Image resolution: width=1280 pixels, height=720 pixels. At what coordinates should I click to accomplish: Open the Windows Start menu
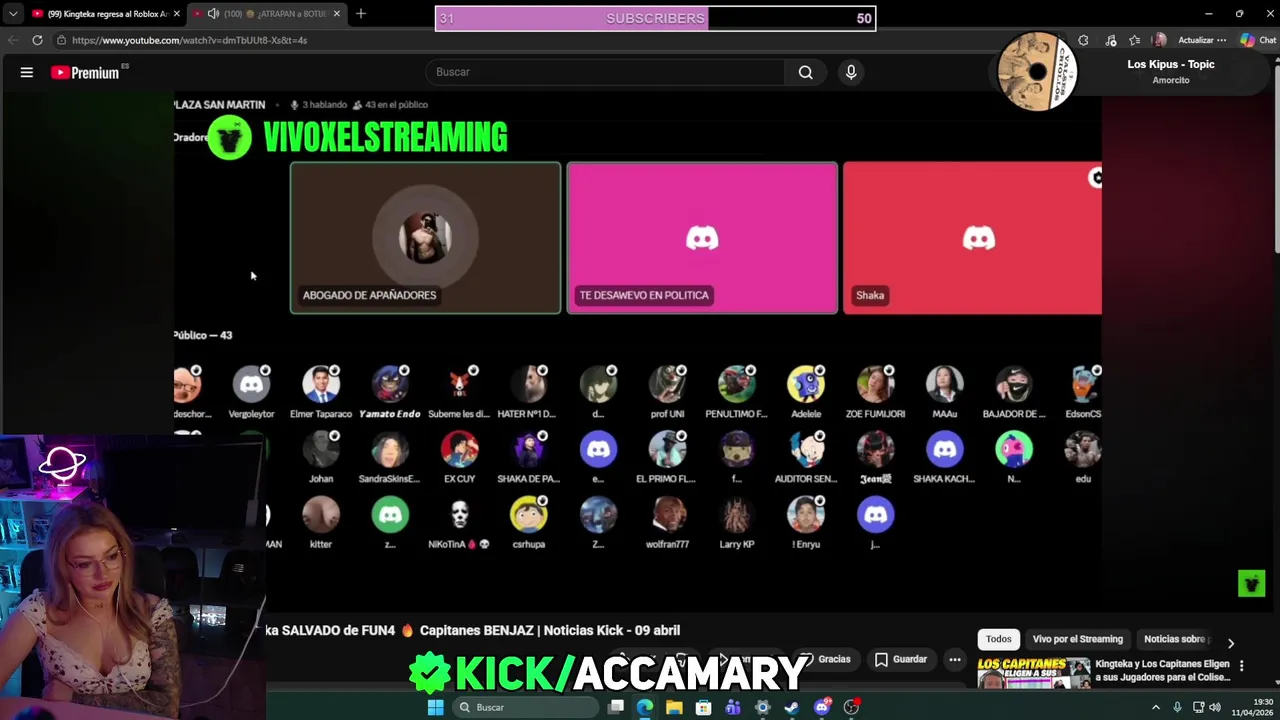coord(435,707)
